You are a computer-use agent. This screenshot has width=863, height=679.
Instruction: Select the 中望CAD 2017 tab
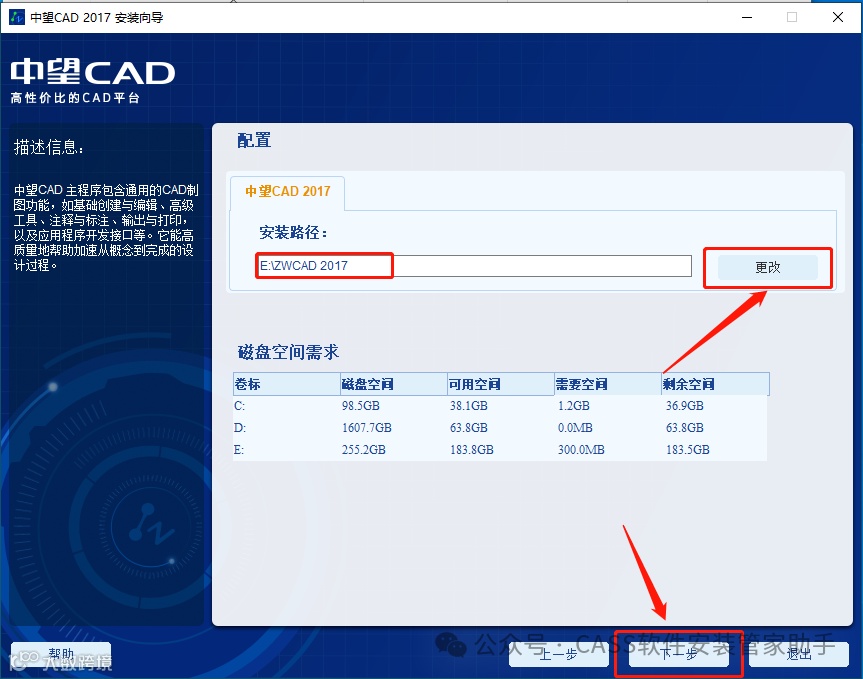tap(287, 191)
